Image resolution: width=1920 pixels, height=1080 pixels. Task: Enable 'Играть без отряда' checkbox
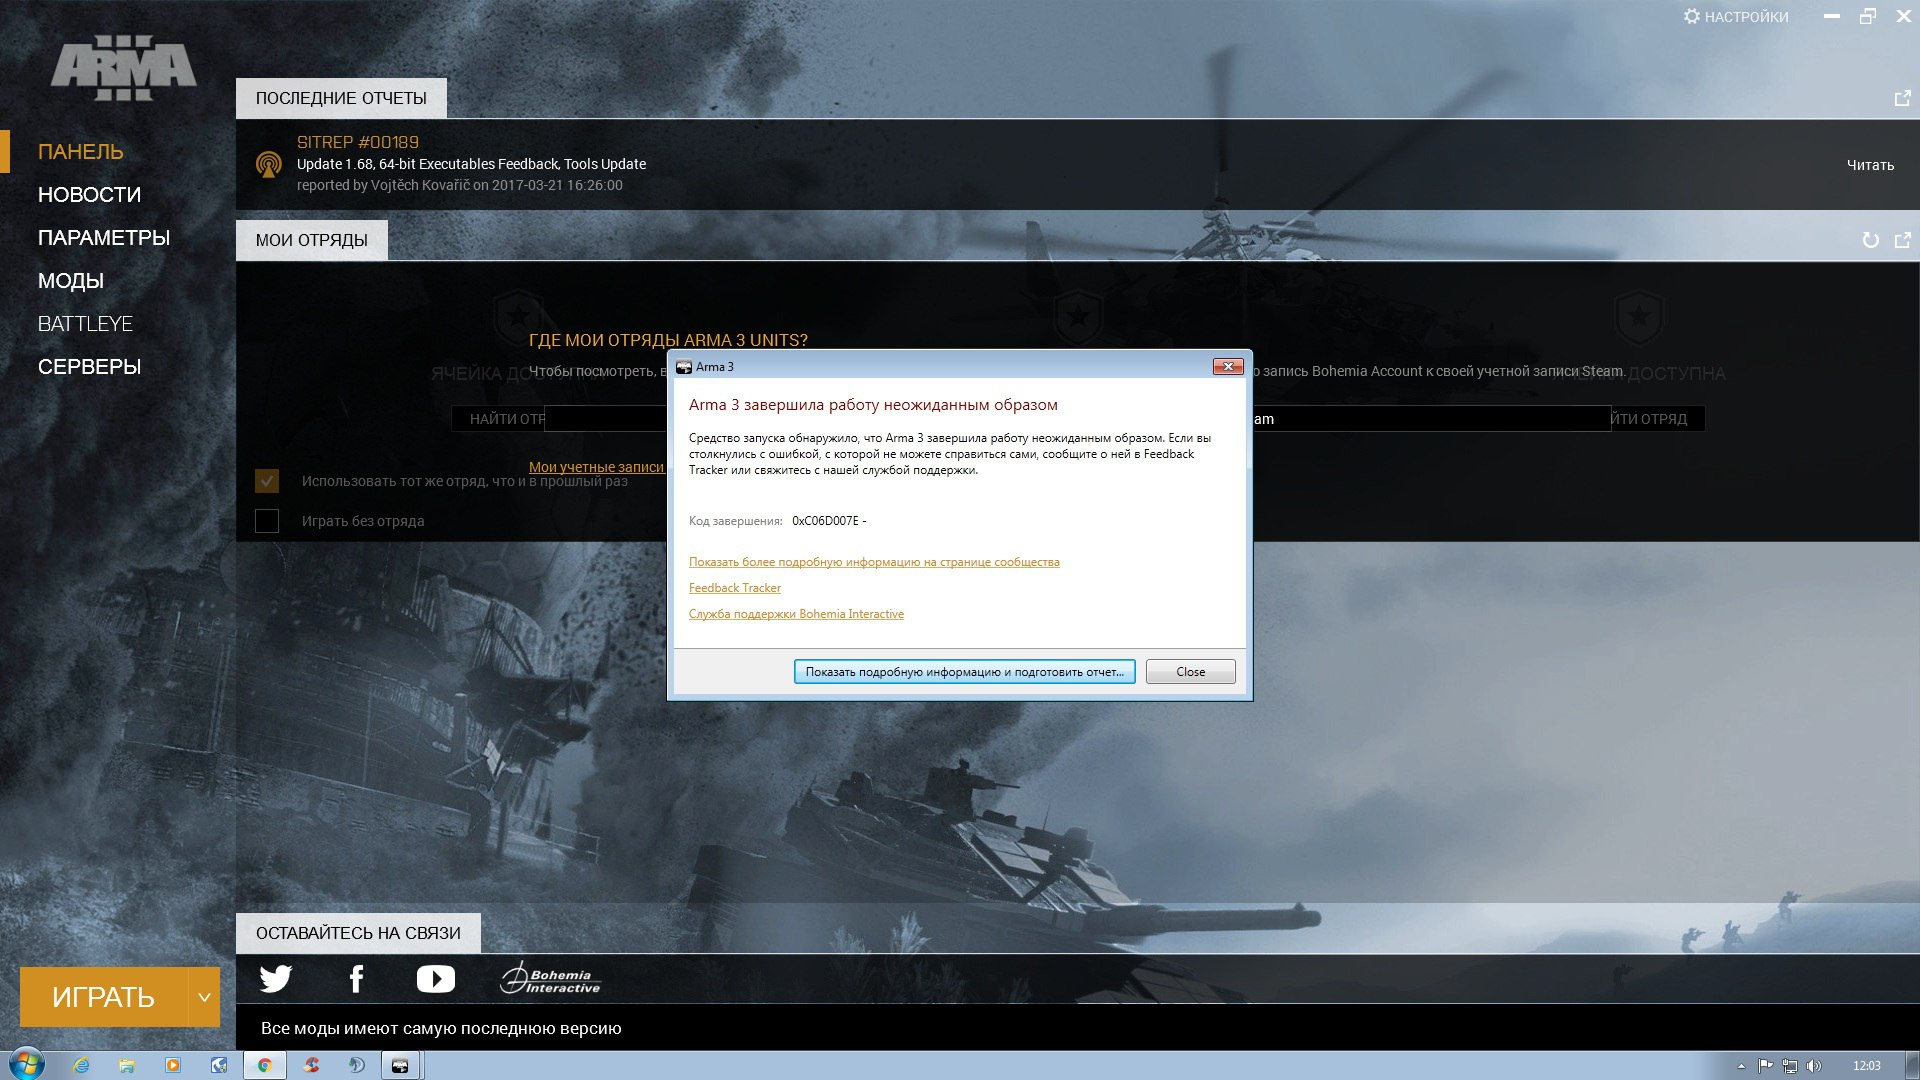267,521
